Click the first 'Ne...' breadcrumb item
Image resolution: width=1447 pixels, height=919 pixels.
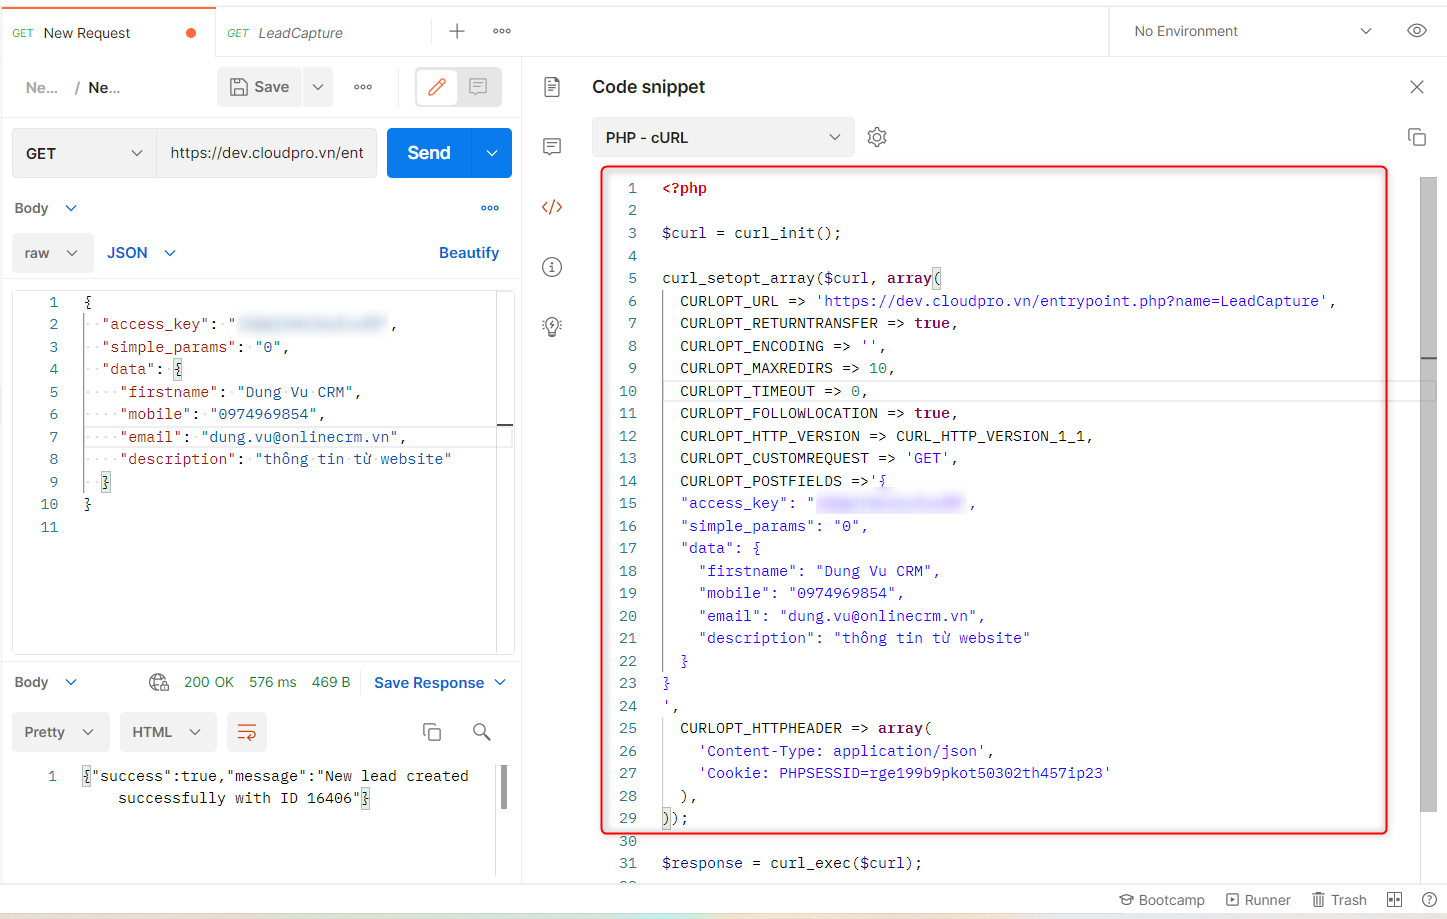click(x=42, y=87)
